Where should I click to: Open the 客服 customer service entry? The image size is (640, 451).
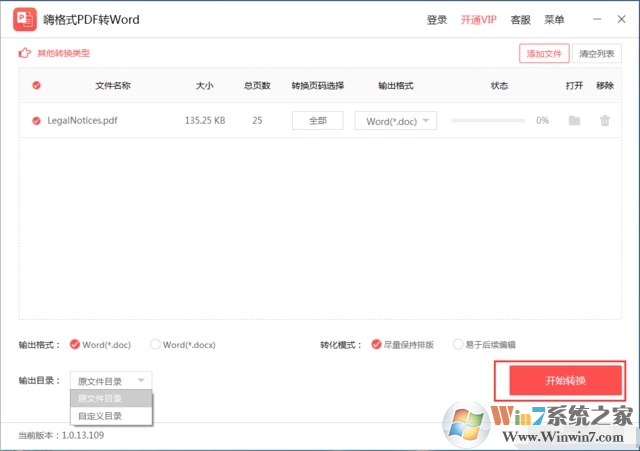tap(520, 20)
